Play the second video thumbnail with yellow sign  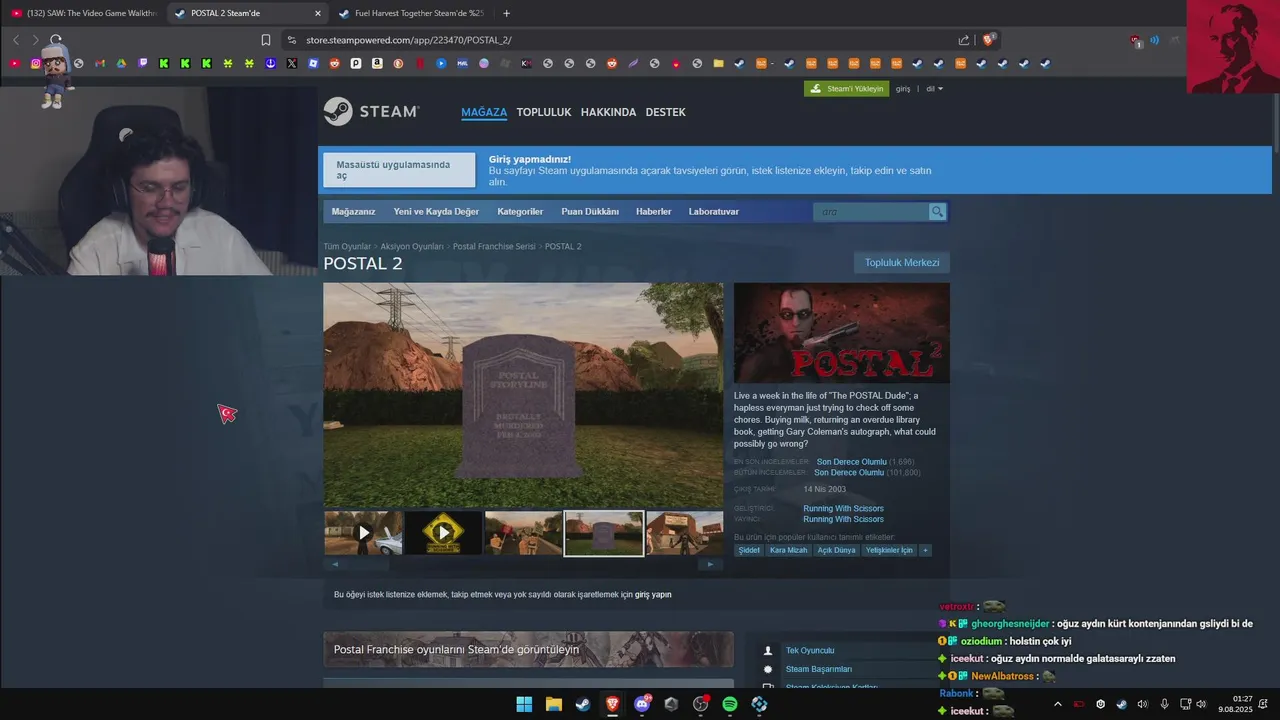tap(443, 533)
